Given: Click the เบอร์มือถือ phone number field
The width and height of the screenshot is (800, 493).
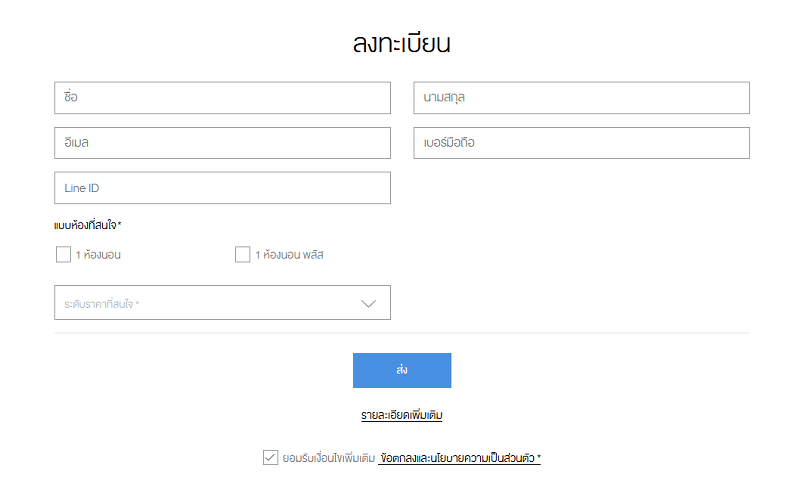Looking at the screenshot, I should [x=582, y=143].
